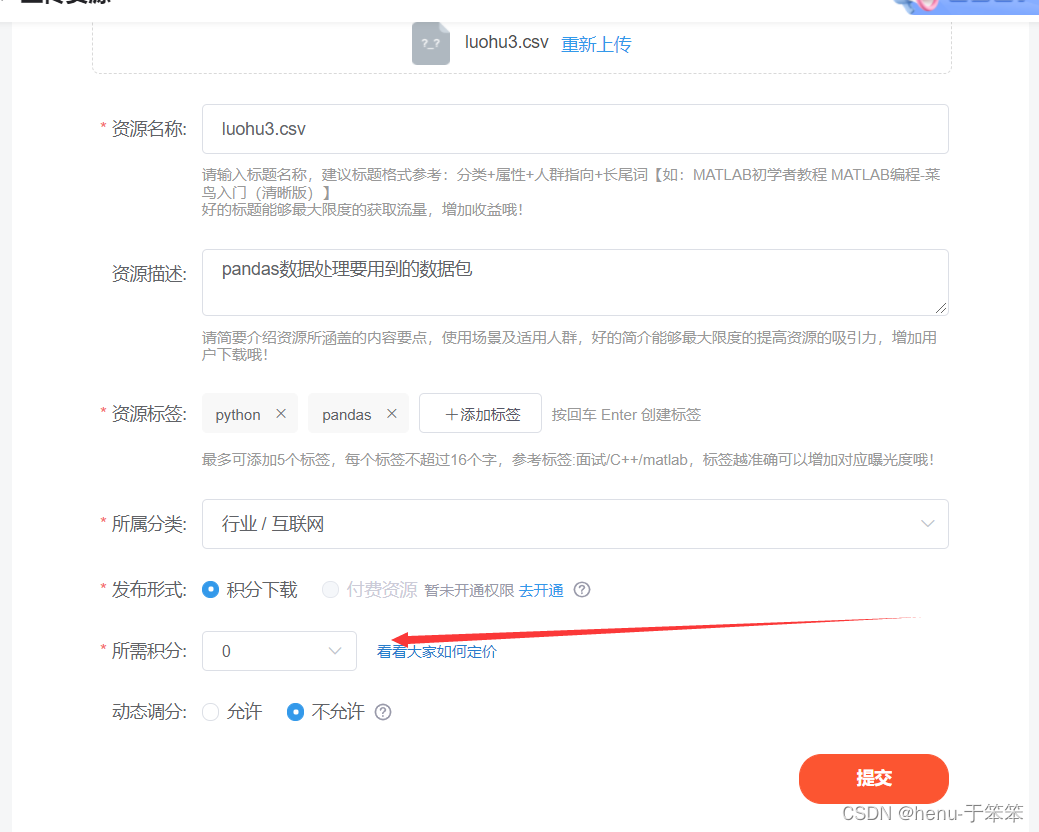Image resolution: width=1039 pixels, height=832 pixels.
Task: Click the python tag chip
Action: 250,414
